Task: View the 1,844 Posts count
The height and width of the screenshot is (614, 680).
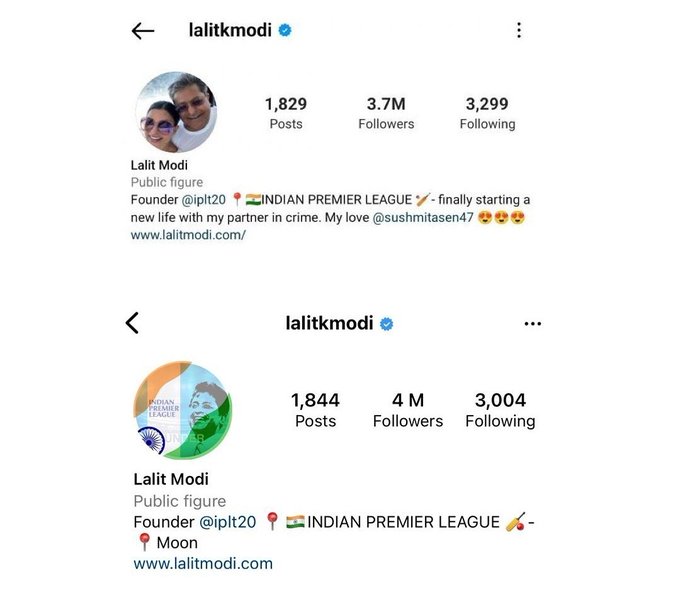Action: [315, 410]
